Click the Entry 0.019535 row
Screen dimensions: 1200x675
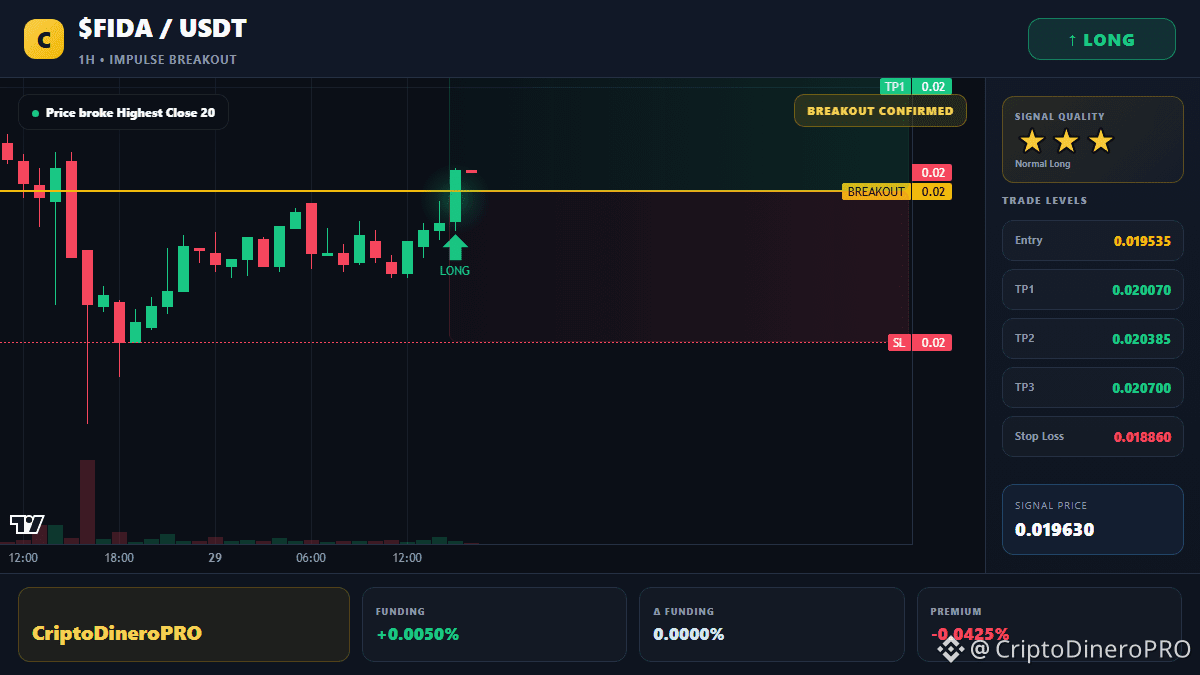pyautogui.click(x=1092, y=241)
